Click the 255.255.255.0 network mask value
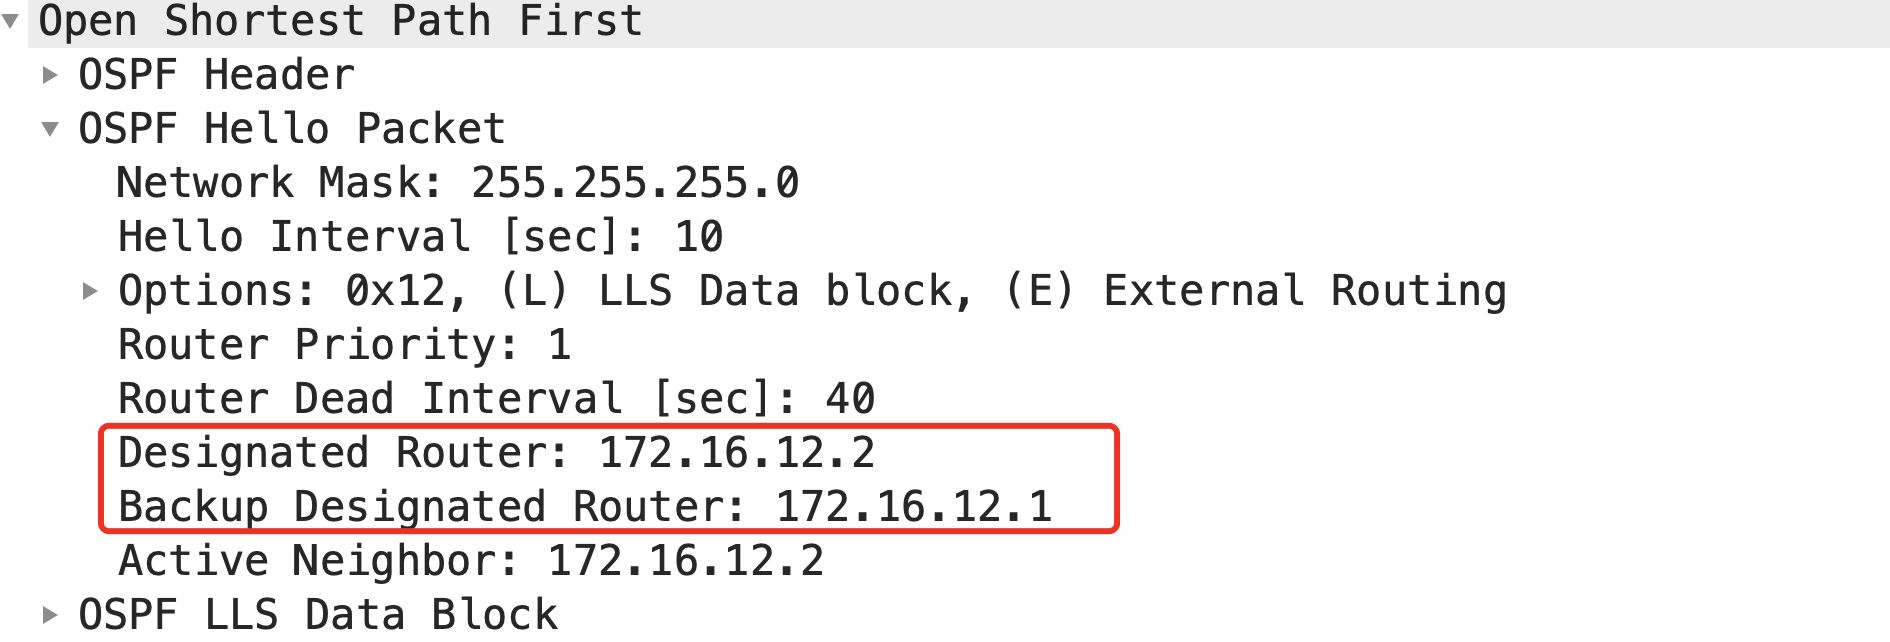Screen dimensions: 1890x642 pos(635,183)
